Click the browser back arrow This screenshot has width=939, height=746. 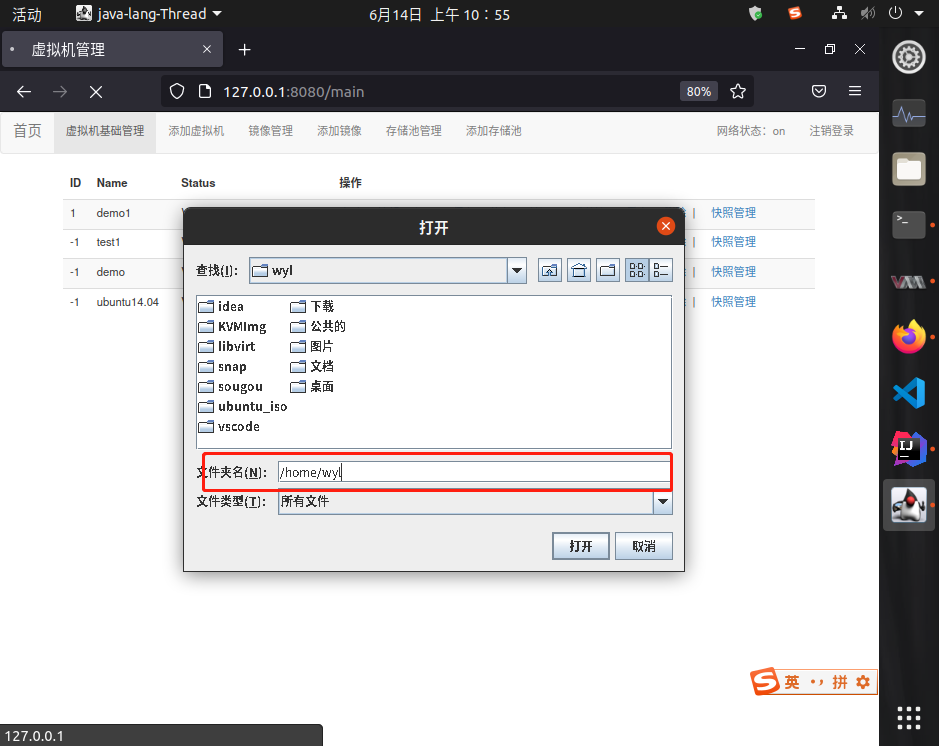pos(24,92)
